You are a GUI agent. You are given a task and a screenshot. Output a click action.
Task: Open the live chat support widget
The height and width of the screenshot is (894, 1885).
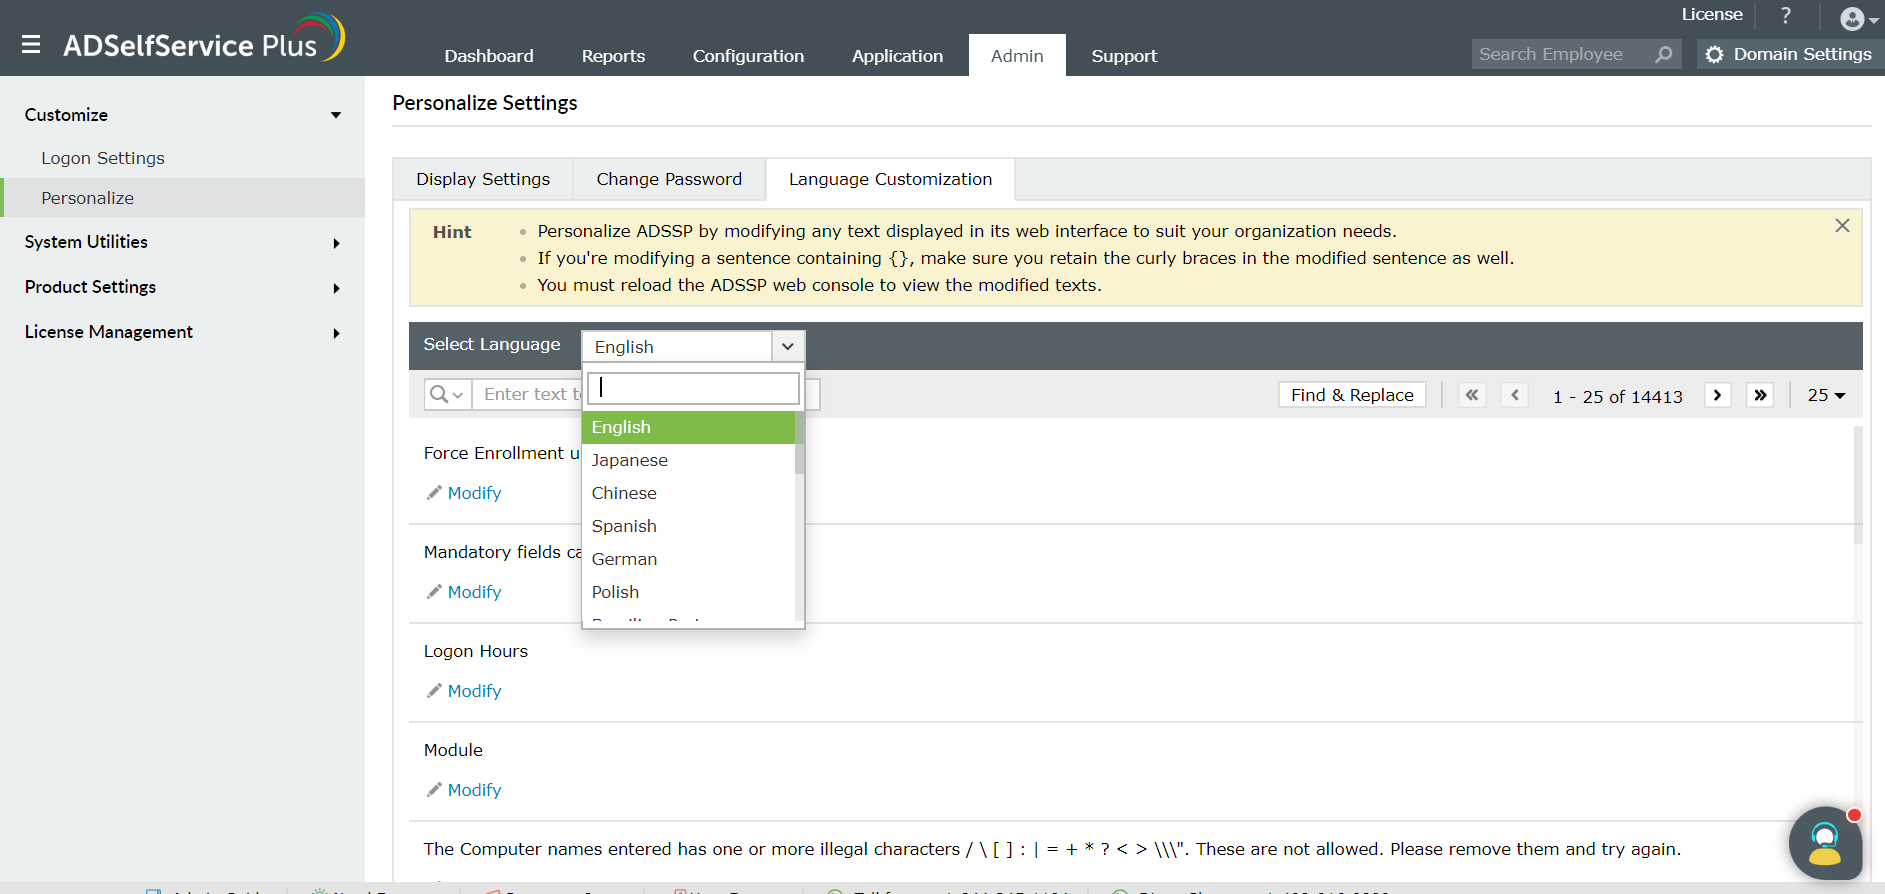coord(1825,843)
